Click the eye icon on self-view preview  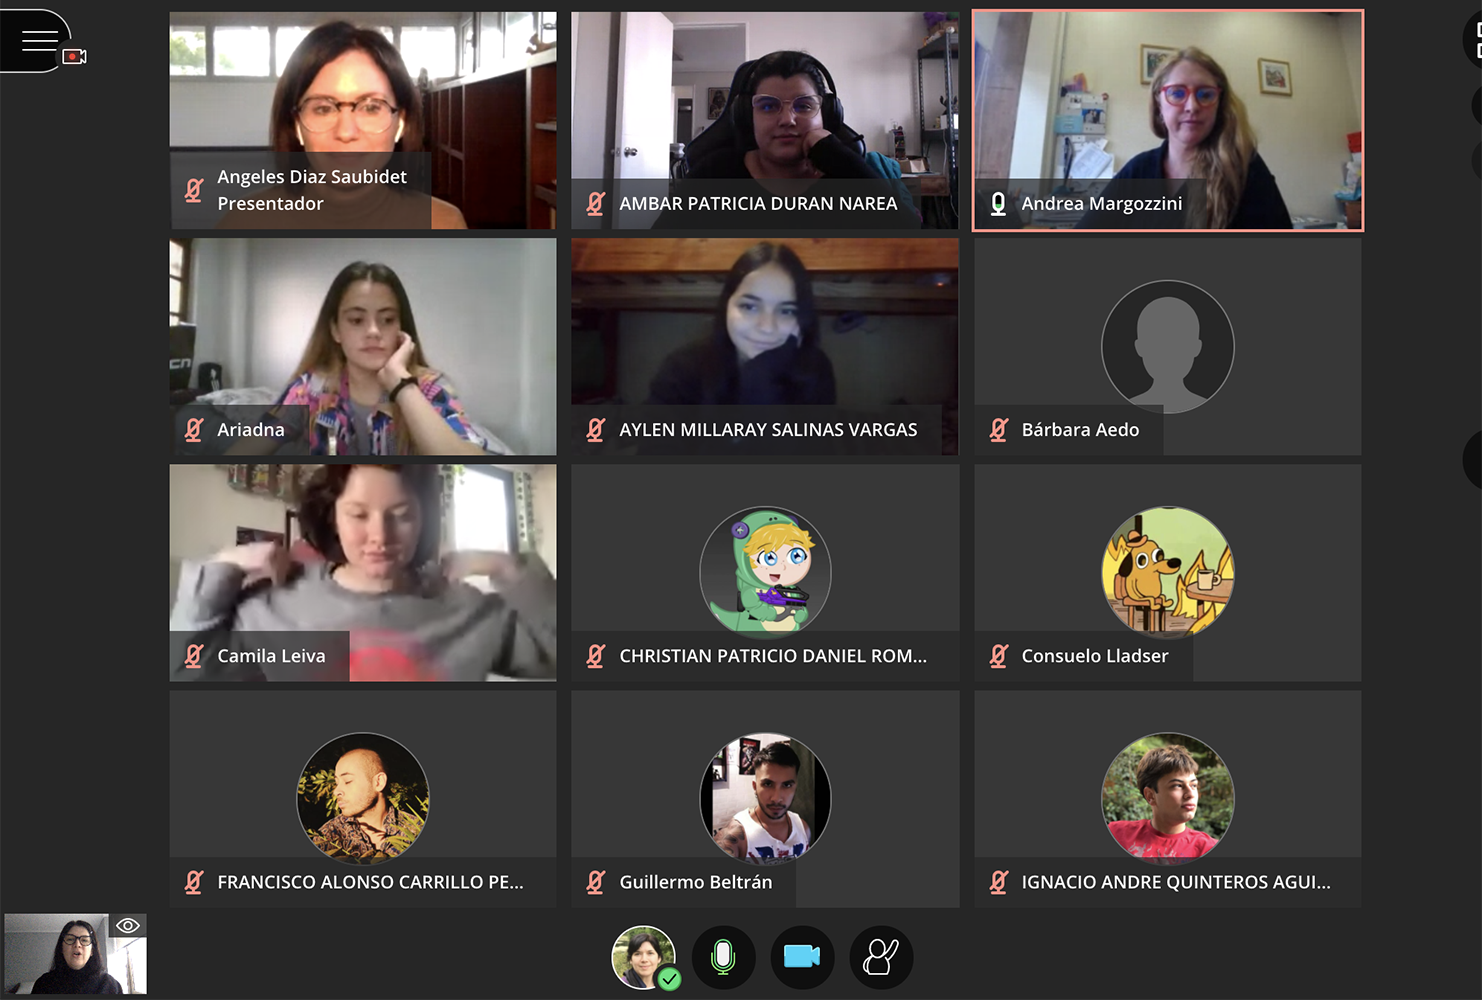click(x=128, y=926)
